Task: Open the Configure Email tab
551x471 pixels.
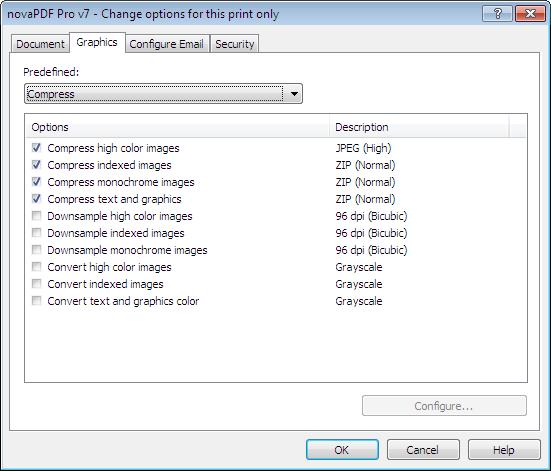Action: point(167,44)
